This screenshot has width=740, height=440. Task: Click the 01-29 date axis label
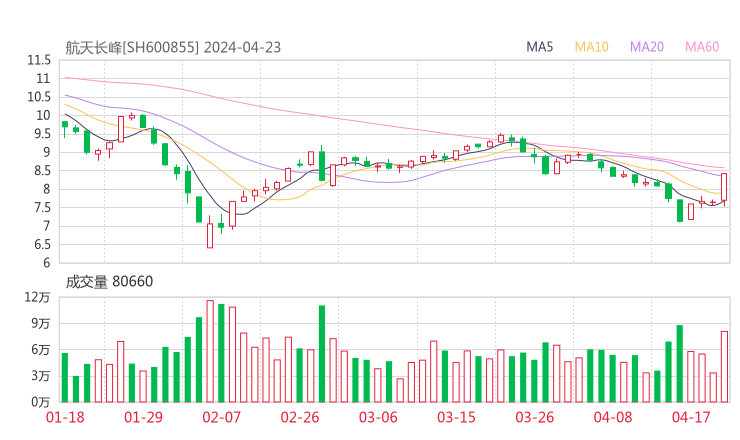(143, 417)
